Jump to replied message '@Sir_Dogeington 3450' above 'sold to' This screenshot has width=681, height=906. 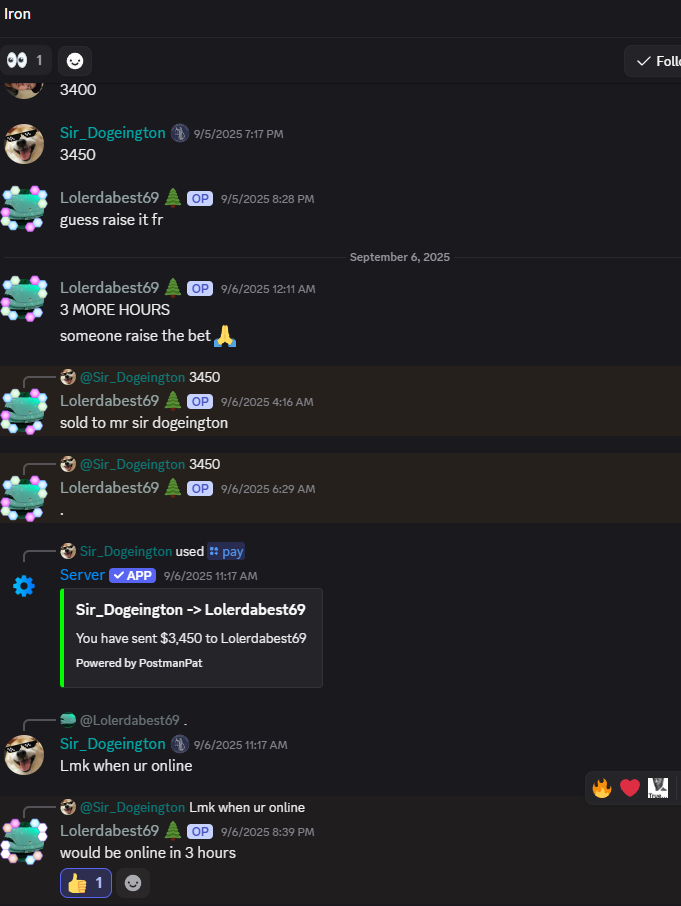pos(150,377)
